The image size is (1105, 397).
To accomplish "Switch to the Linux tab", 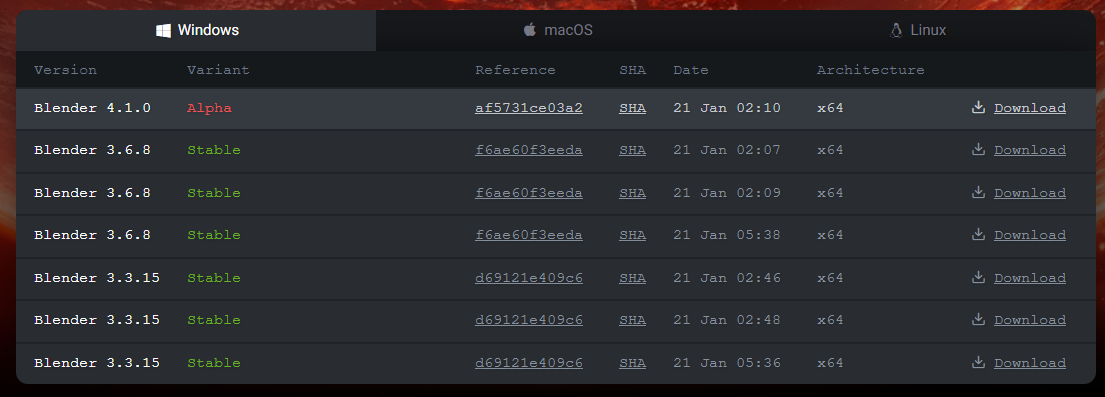I will tap(916, 30).
